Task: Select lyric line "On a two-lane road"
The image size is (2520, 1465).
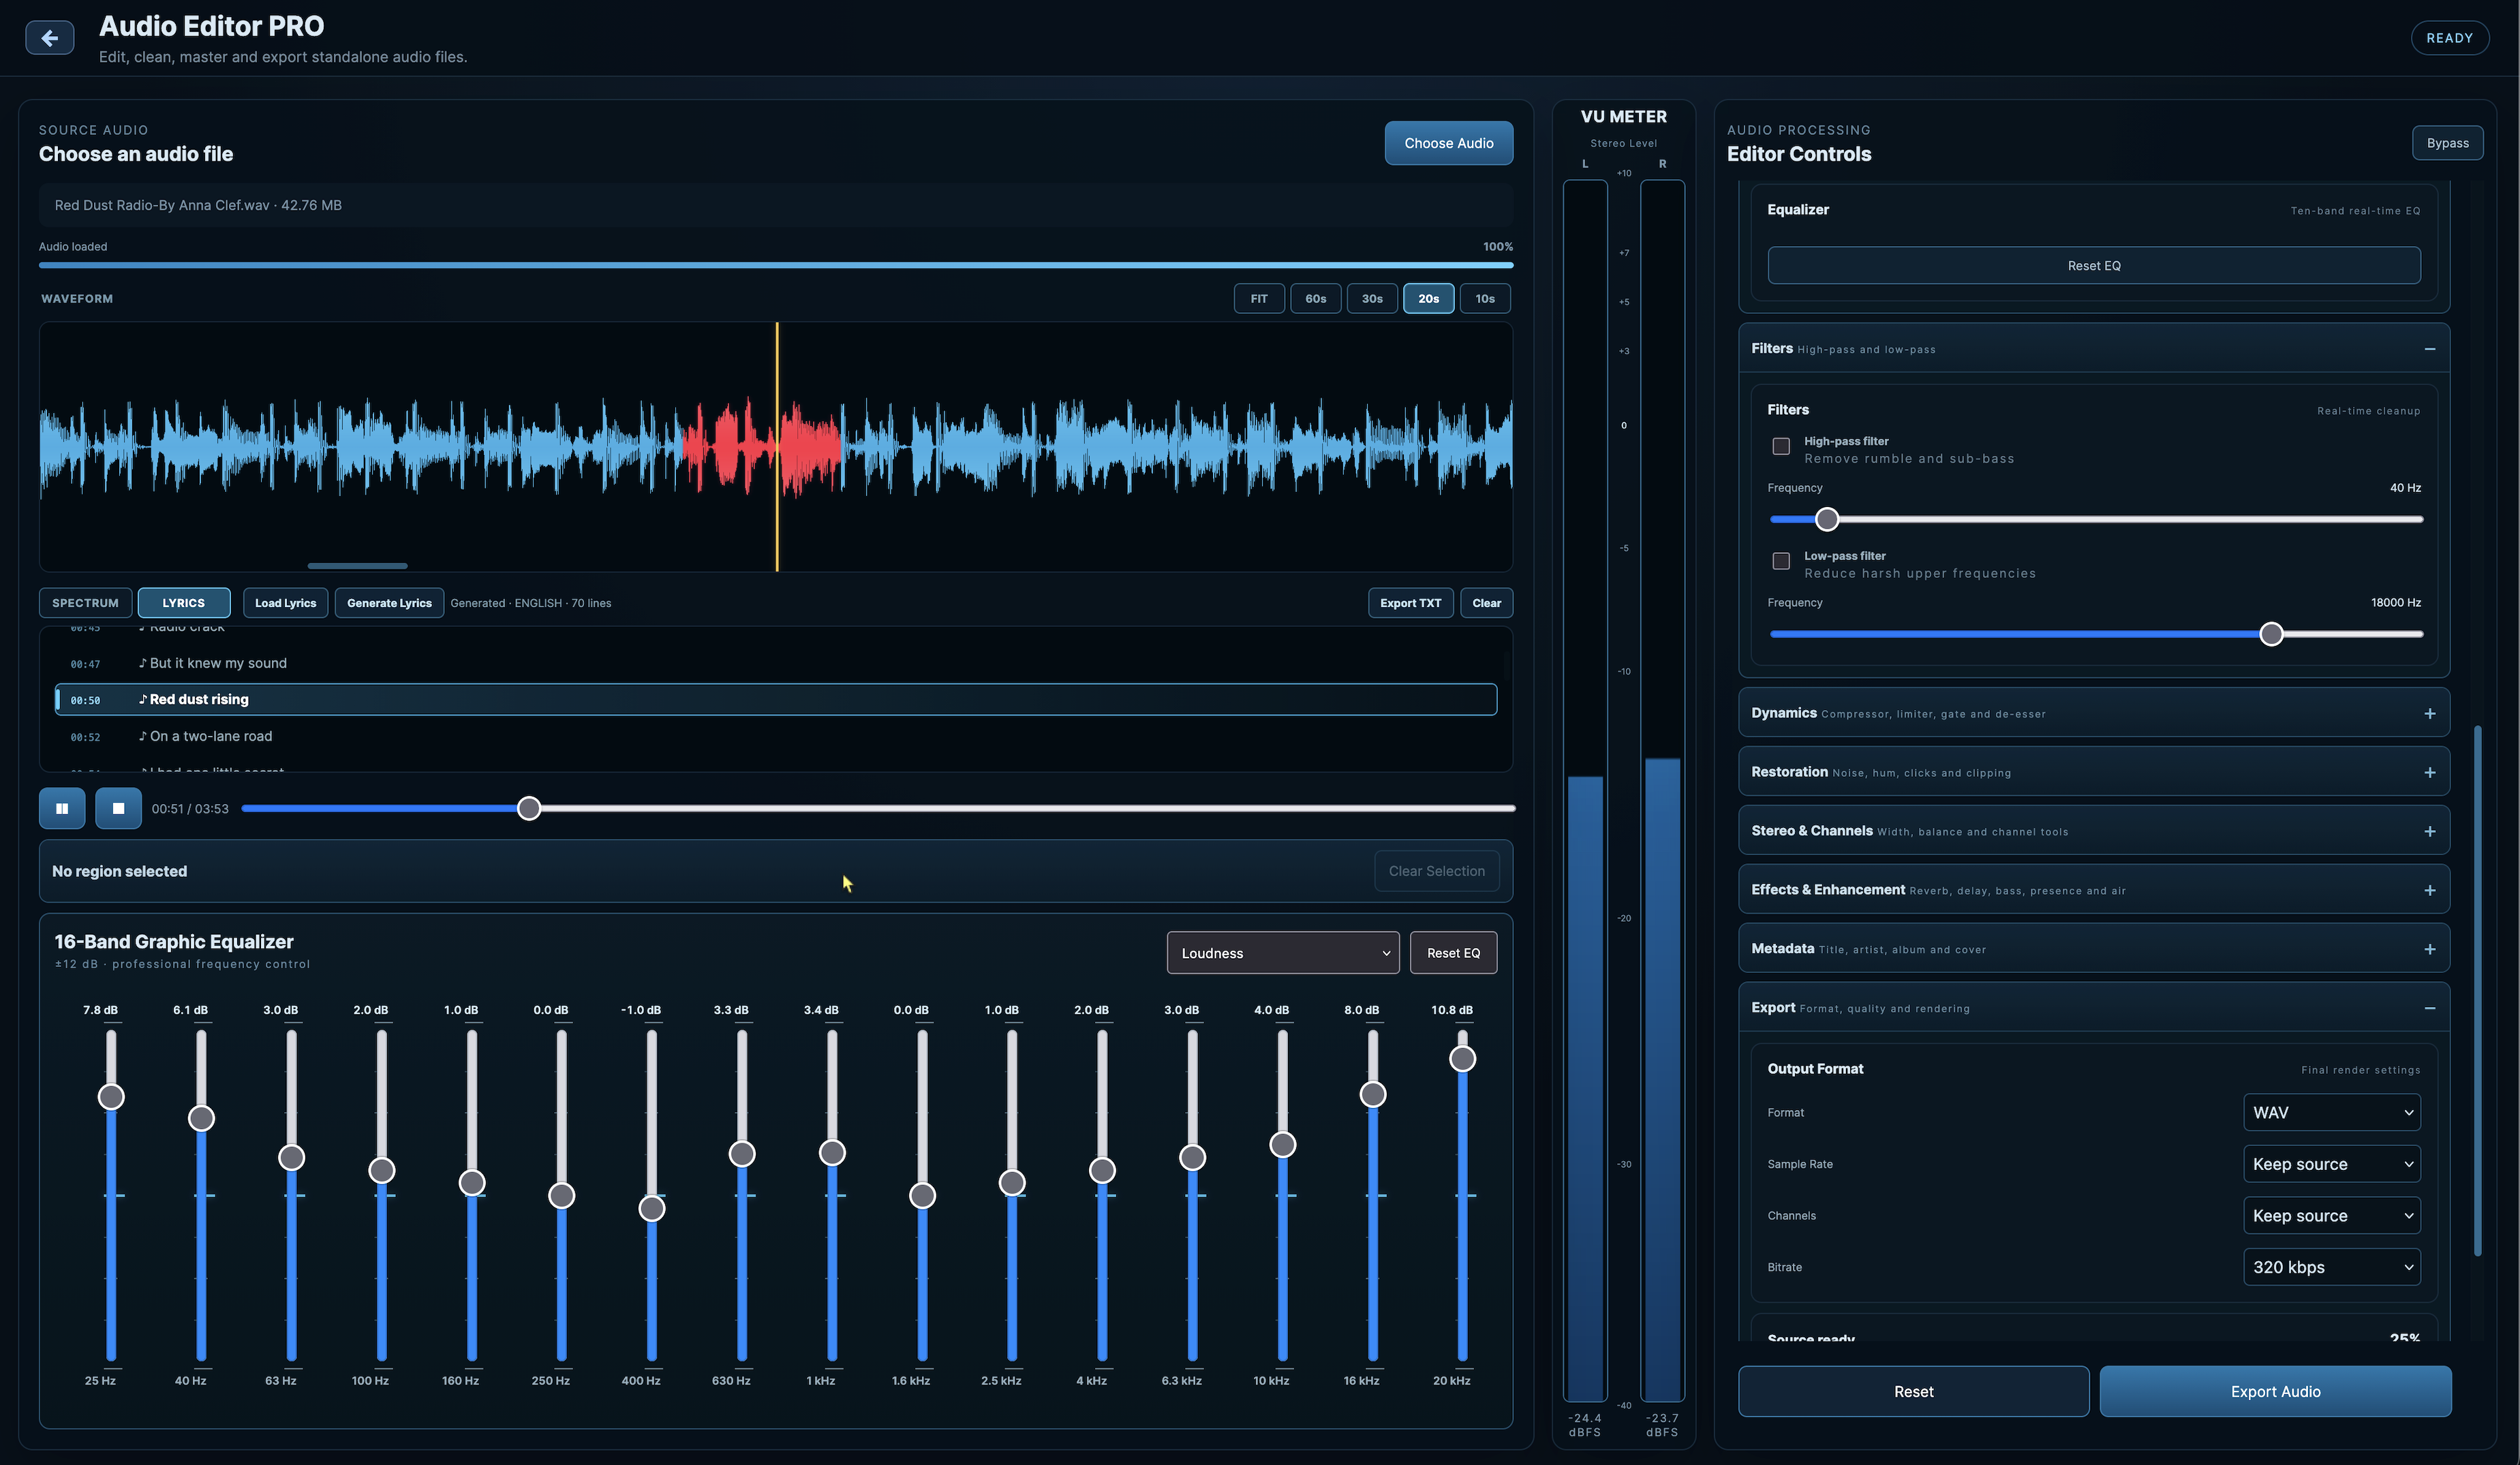Action: [x=776, y=736]
